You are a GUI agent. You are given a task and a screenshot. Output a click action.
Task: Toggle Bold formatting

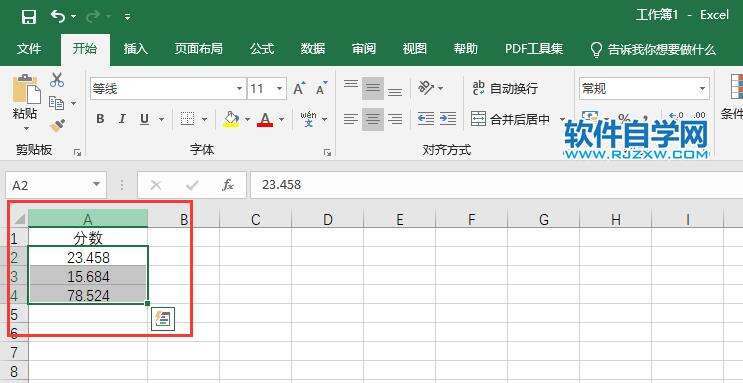[100, 119]
